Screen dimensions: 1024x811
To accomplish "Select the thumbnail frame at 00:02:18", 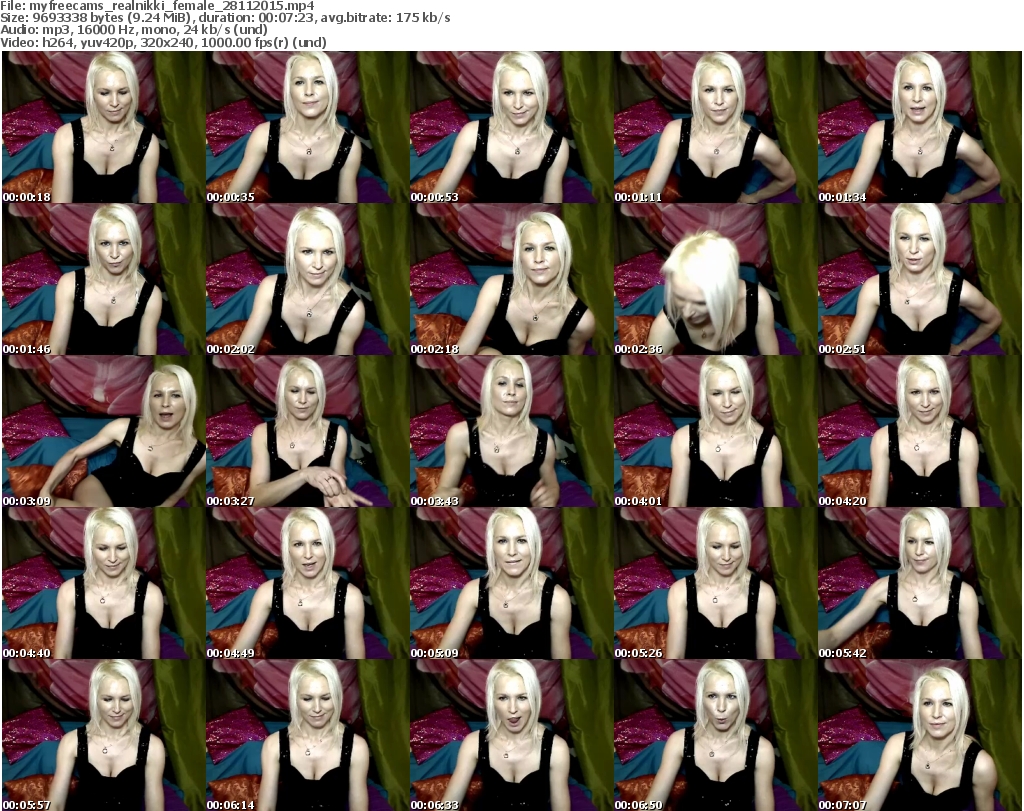I will [x=511, y=279].
